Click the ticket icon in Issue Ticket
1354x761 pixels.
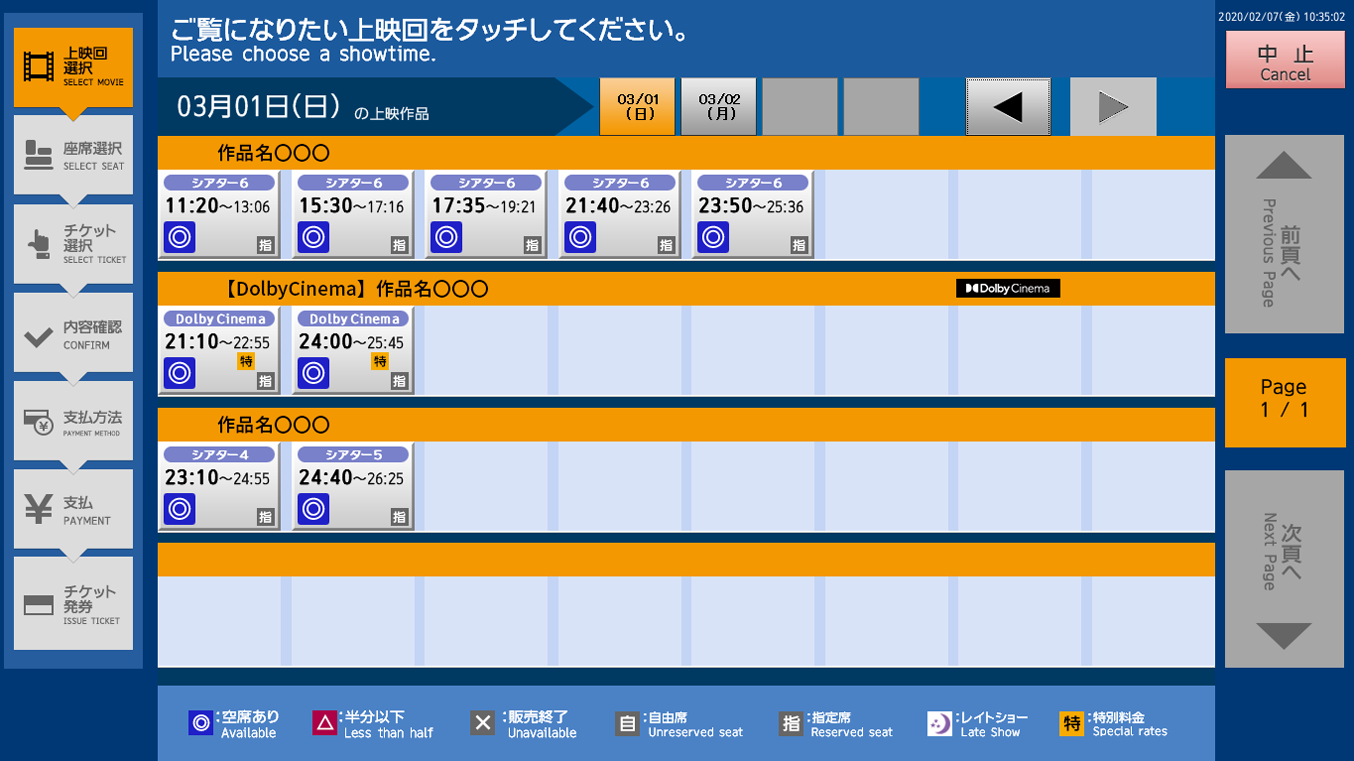[x=39, y=604]
